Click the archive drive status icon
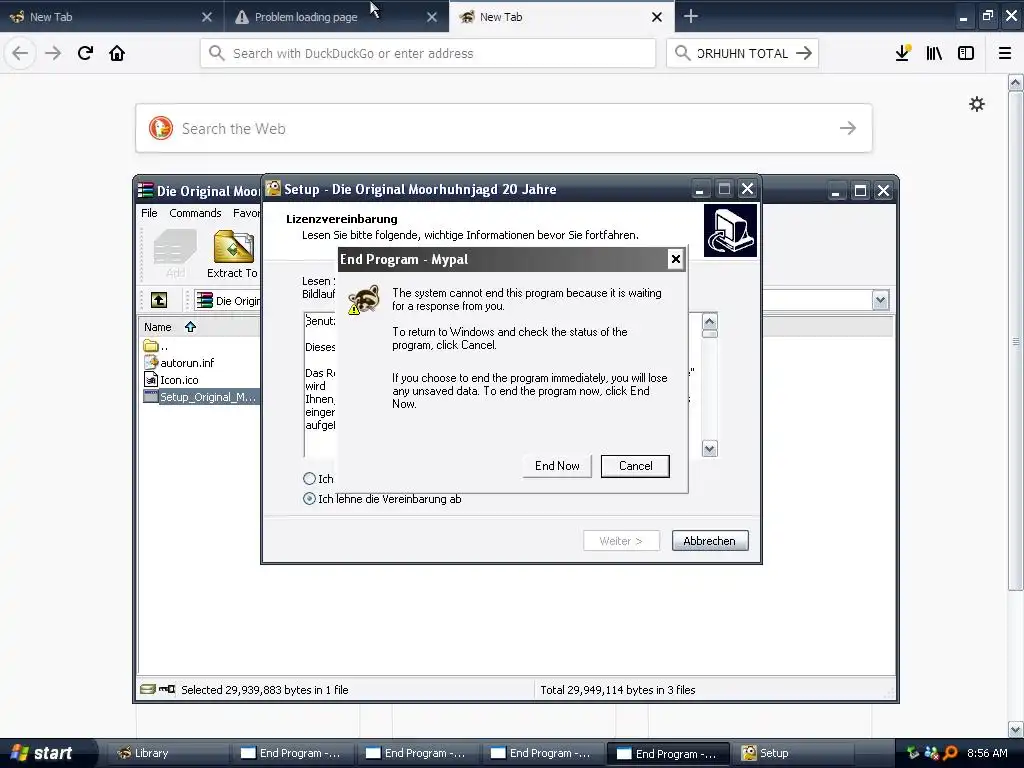Viewport: 1024px width, 768px height. point(148,689)
